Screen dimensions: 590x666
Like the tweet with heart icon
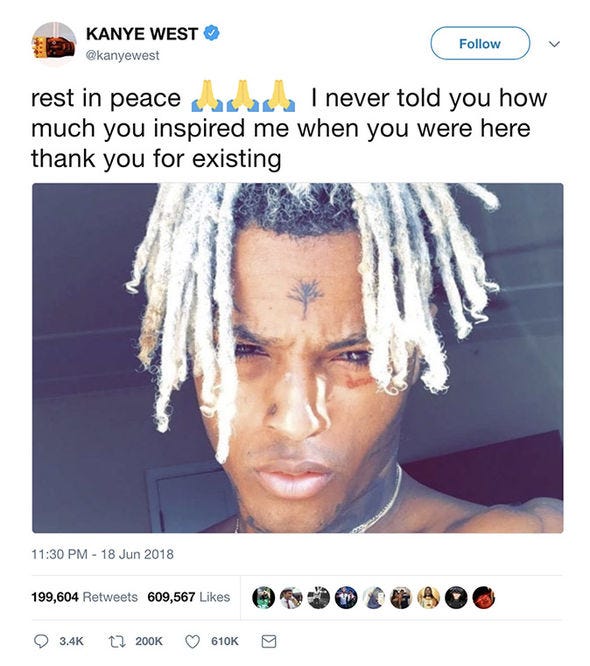[192, 641]
